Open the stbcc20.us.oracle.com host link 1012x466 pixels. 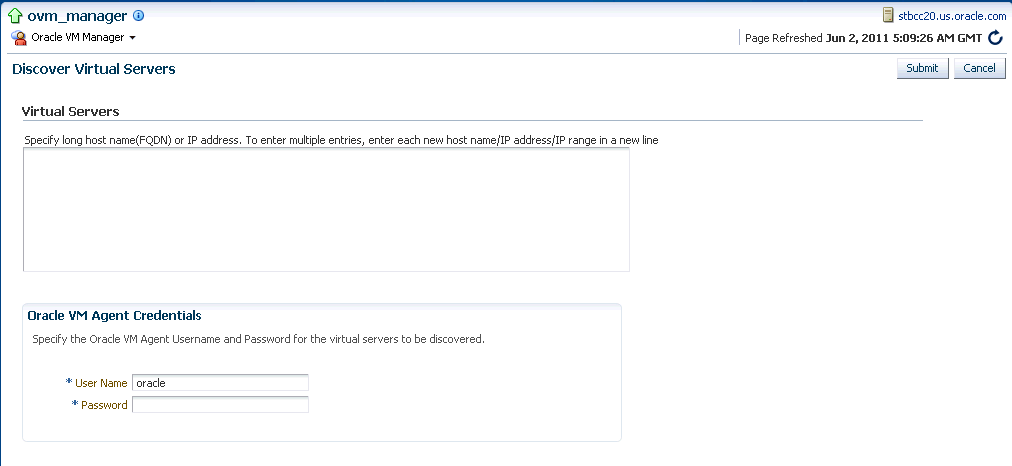pos(952,16)
